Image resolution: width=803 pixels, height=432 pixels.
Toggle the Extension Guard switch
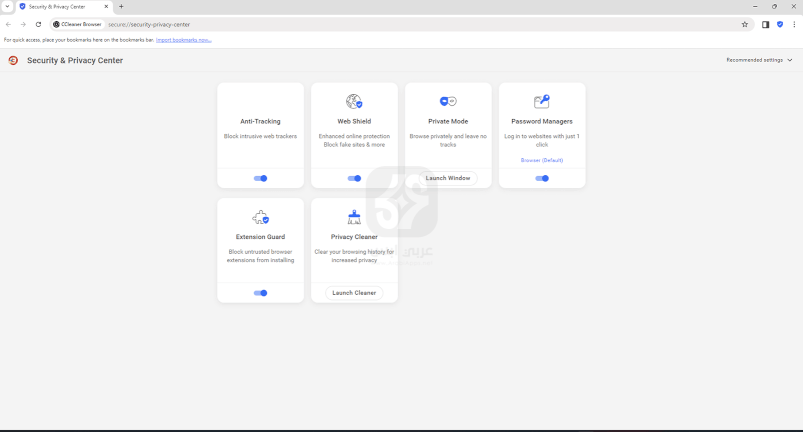tap(261, 293)
